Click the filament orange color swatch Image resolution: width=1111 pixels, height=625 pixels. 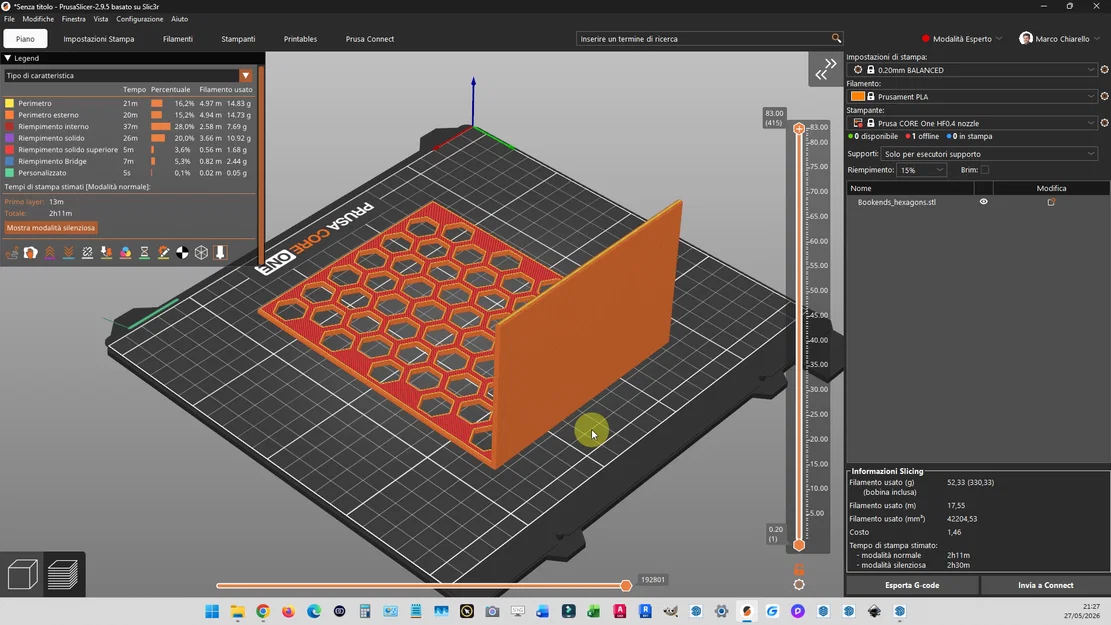tap(857, 96)
